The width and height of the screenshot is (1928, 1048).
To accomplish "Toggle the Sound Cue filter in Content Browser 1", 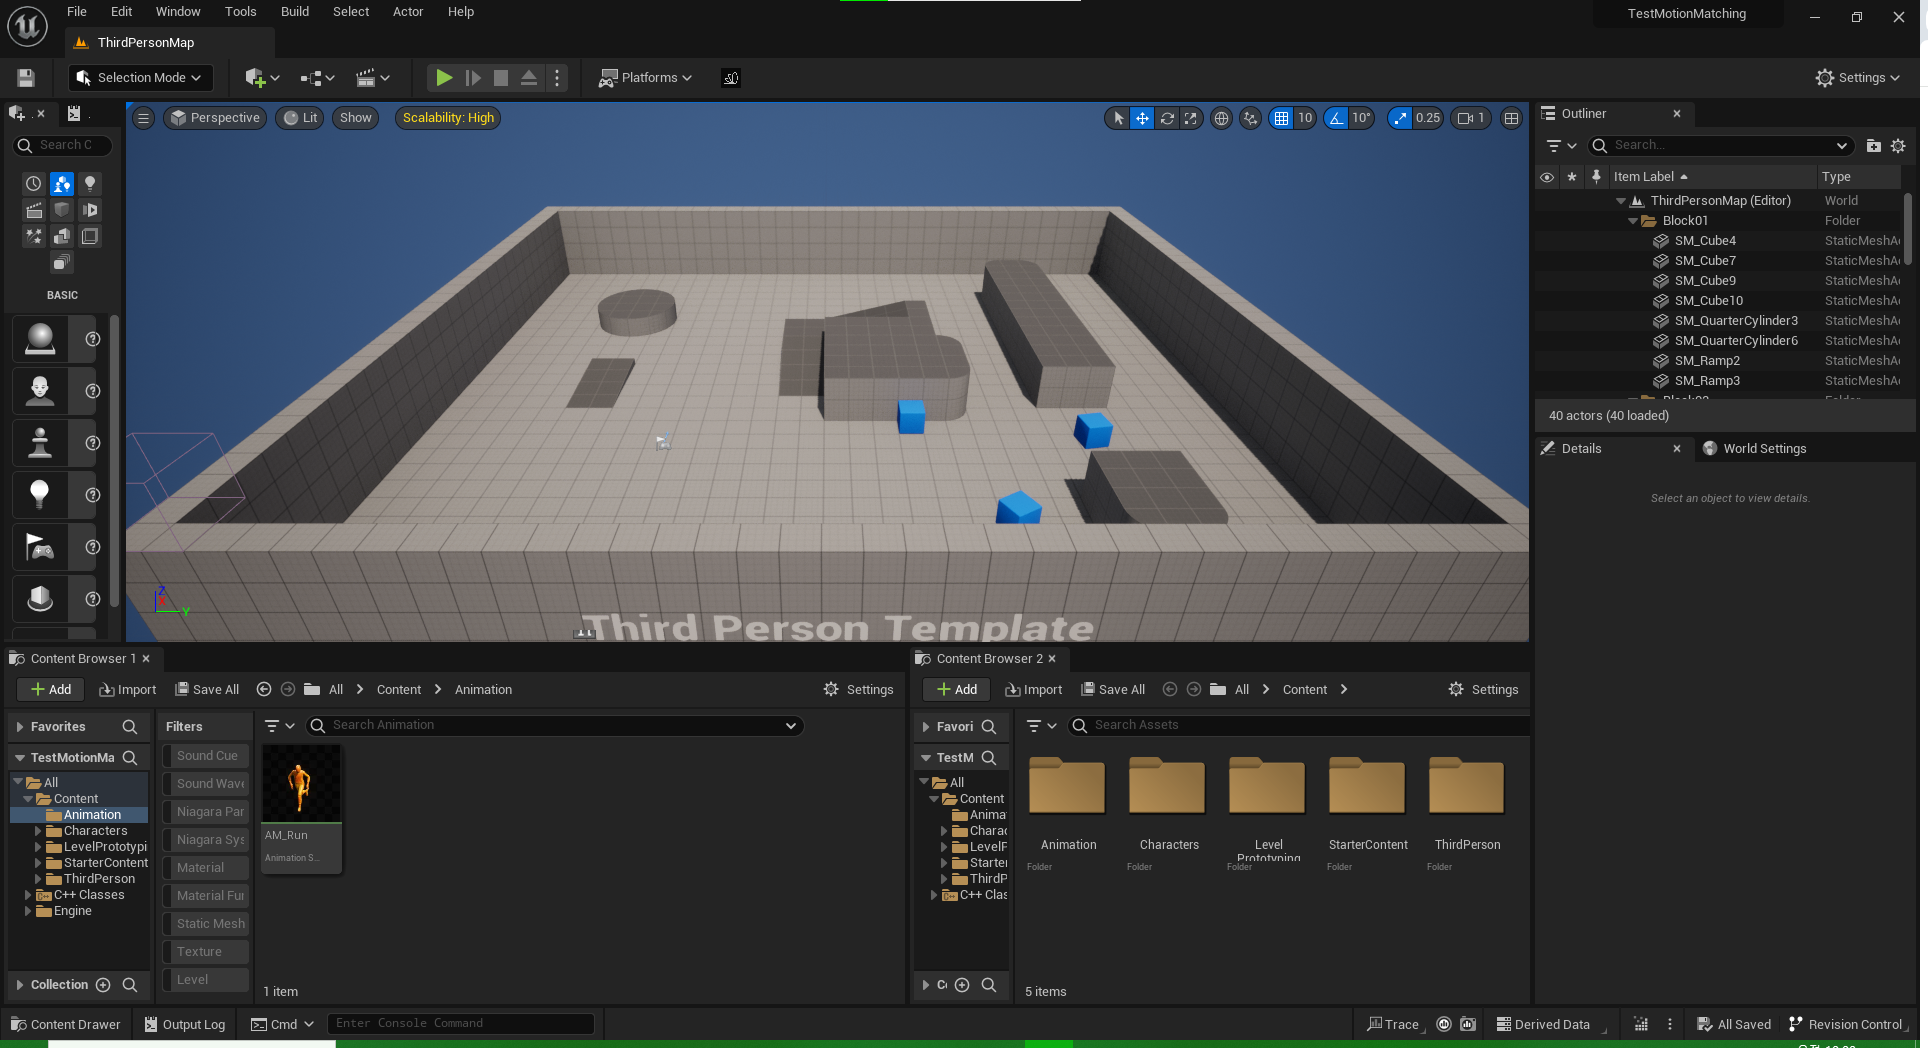I will tap(207, 756).
